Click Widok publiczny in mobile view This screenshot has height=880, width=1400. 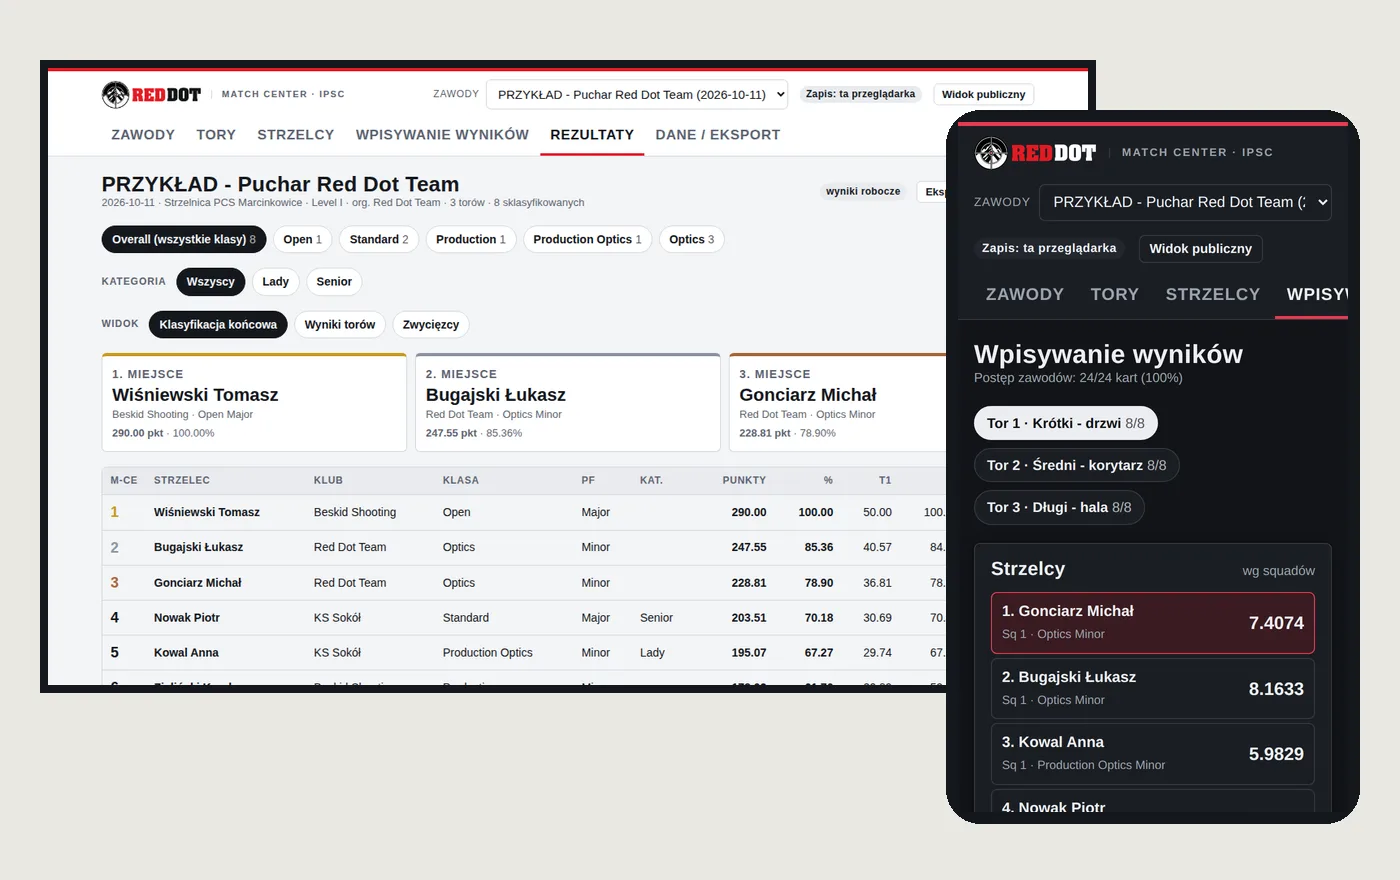tap(1200, 248)
